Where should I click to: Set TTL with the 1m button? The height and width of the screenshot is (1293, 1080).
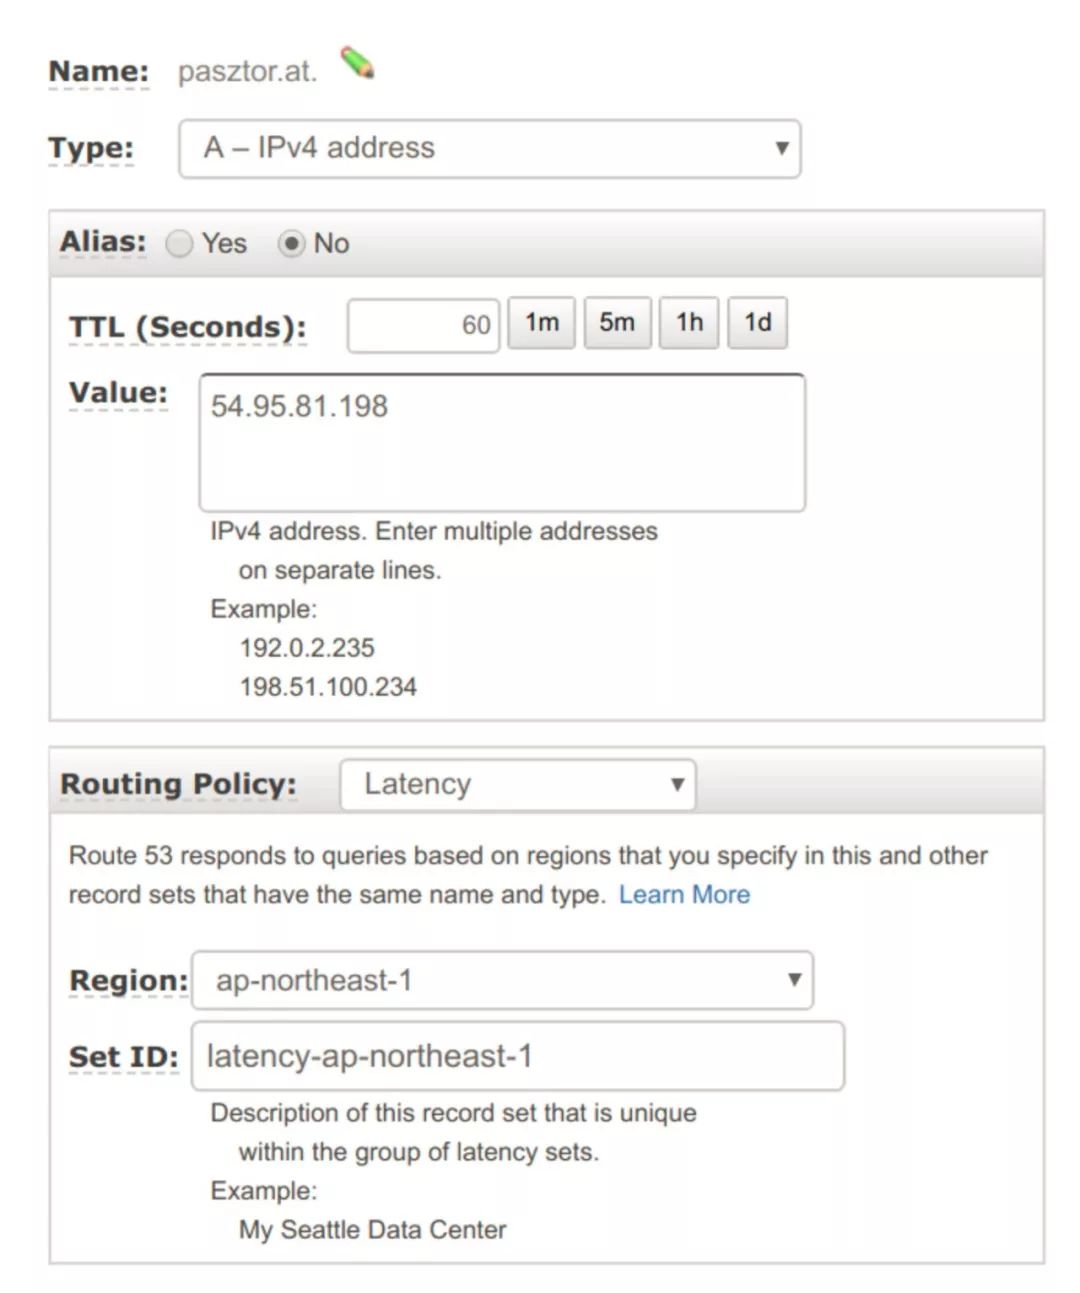[x=541, y=323]
